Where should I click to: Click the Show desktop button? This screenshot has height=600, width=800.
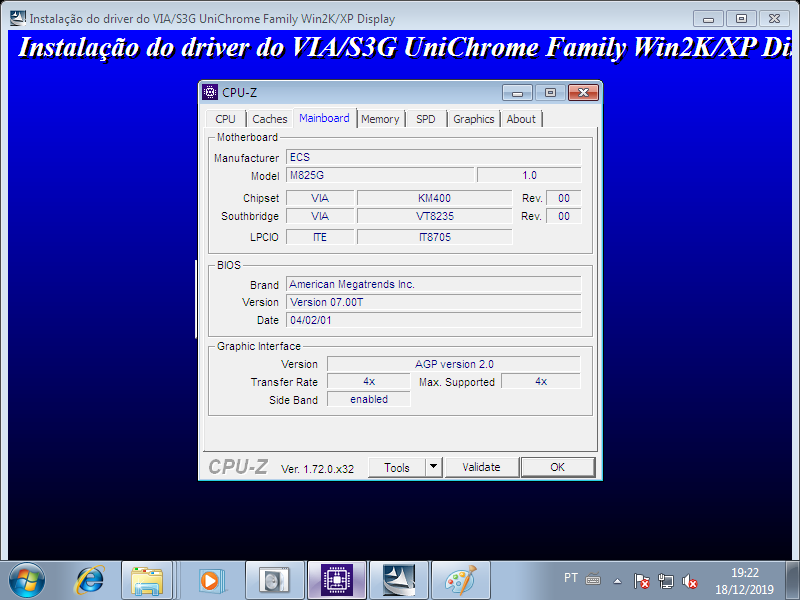[793, 581]
